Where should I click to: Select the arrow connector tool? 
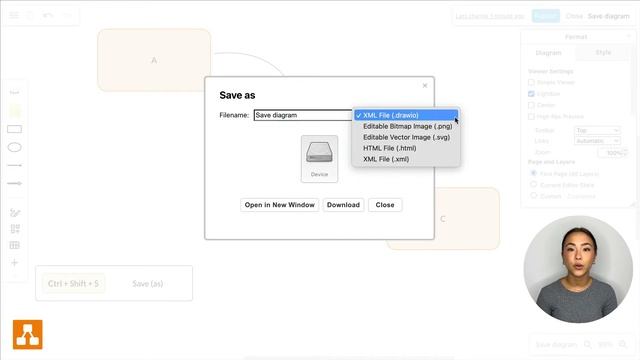click(15, 183)
